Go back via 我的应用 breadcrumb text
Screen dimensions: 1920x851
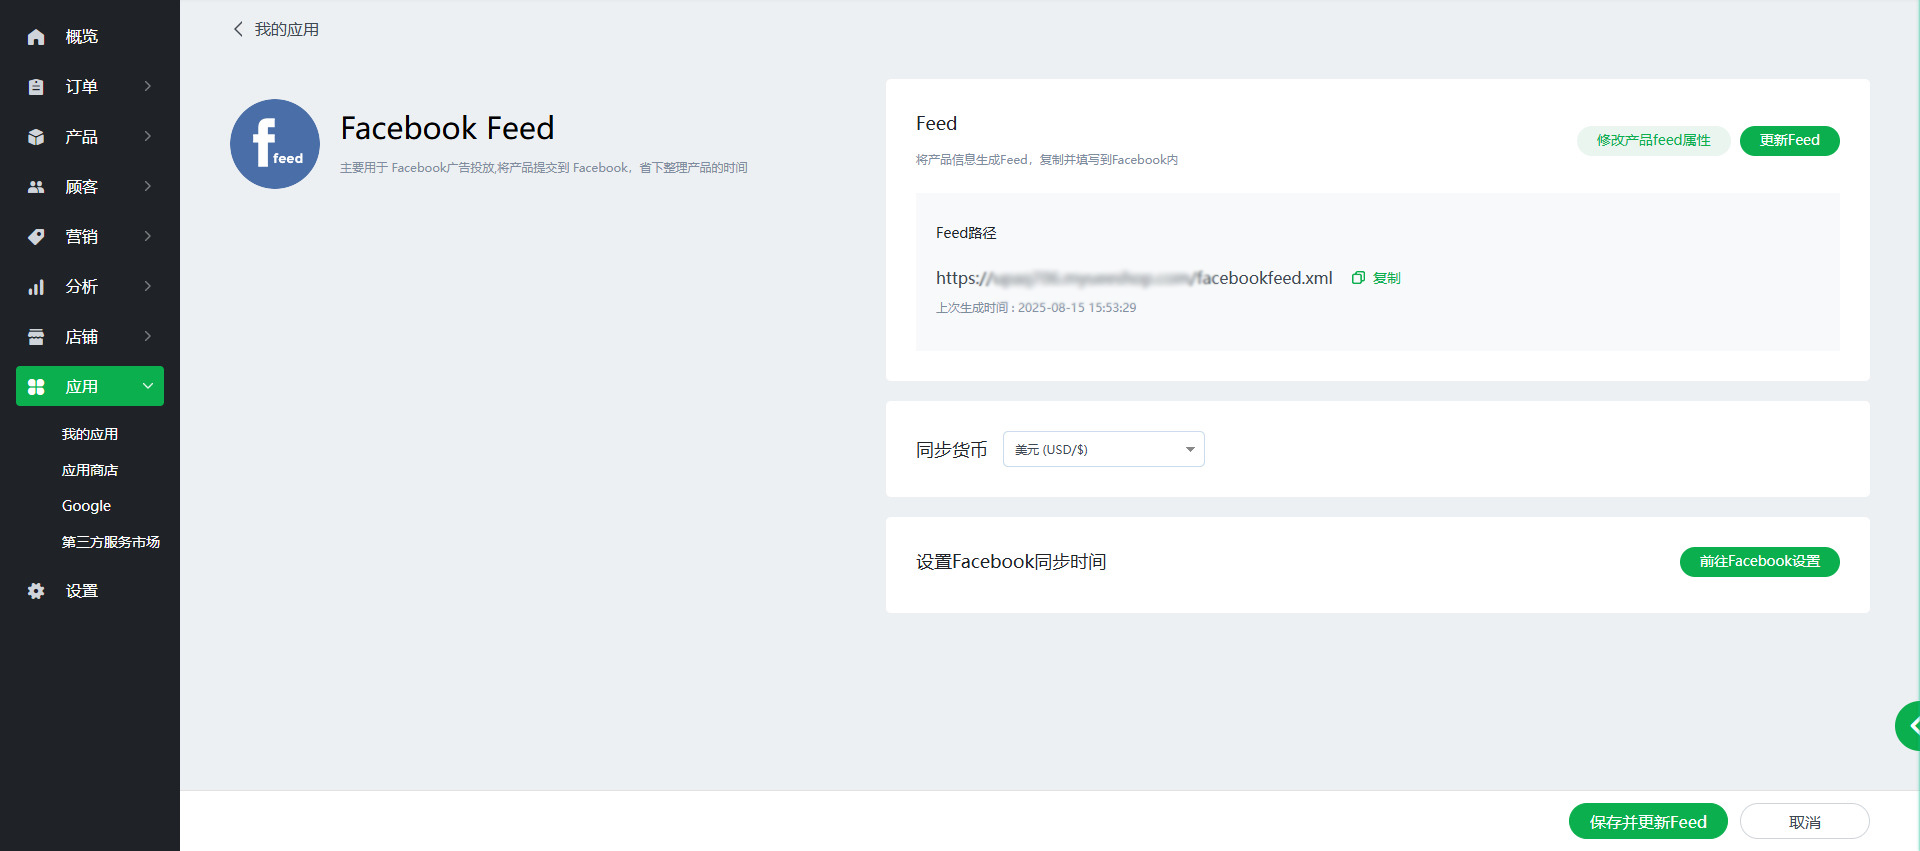pyautogui.click(x=287, y=29)
